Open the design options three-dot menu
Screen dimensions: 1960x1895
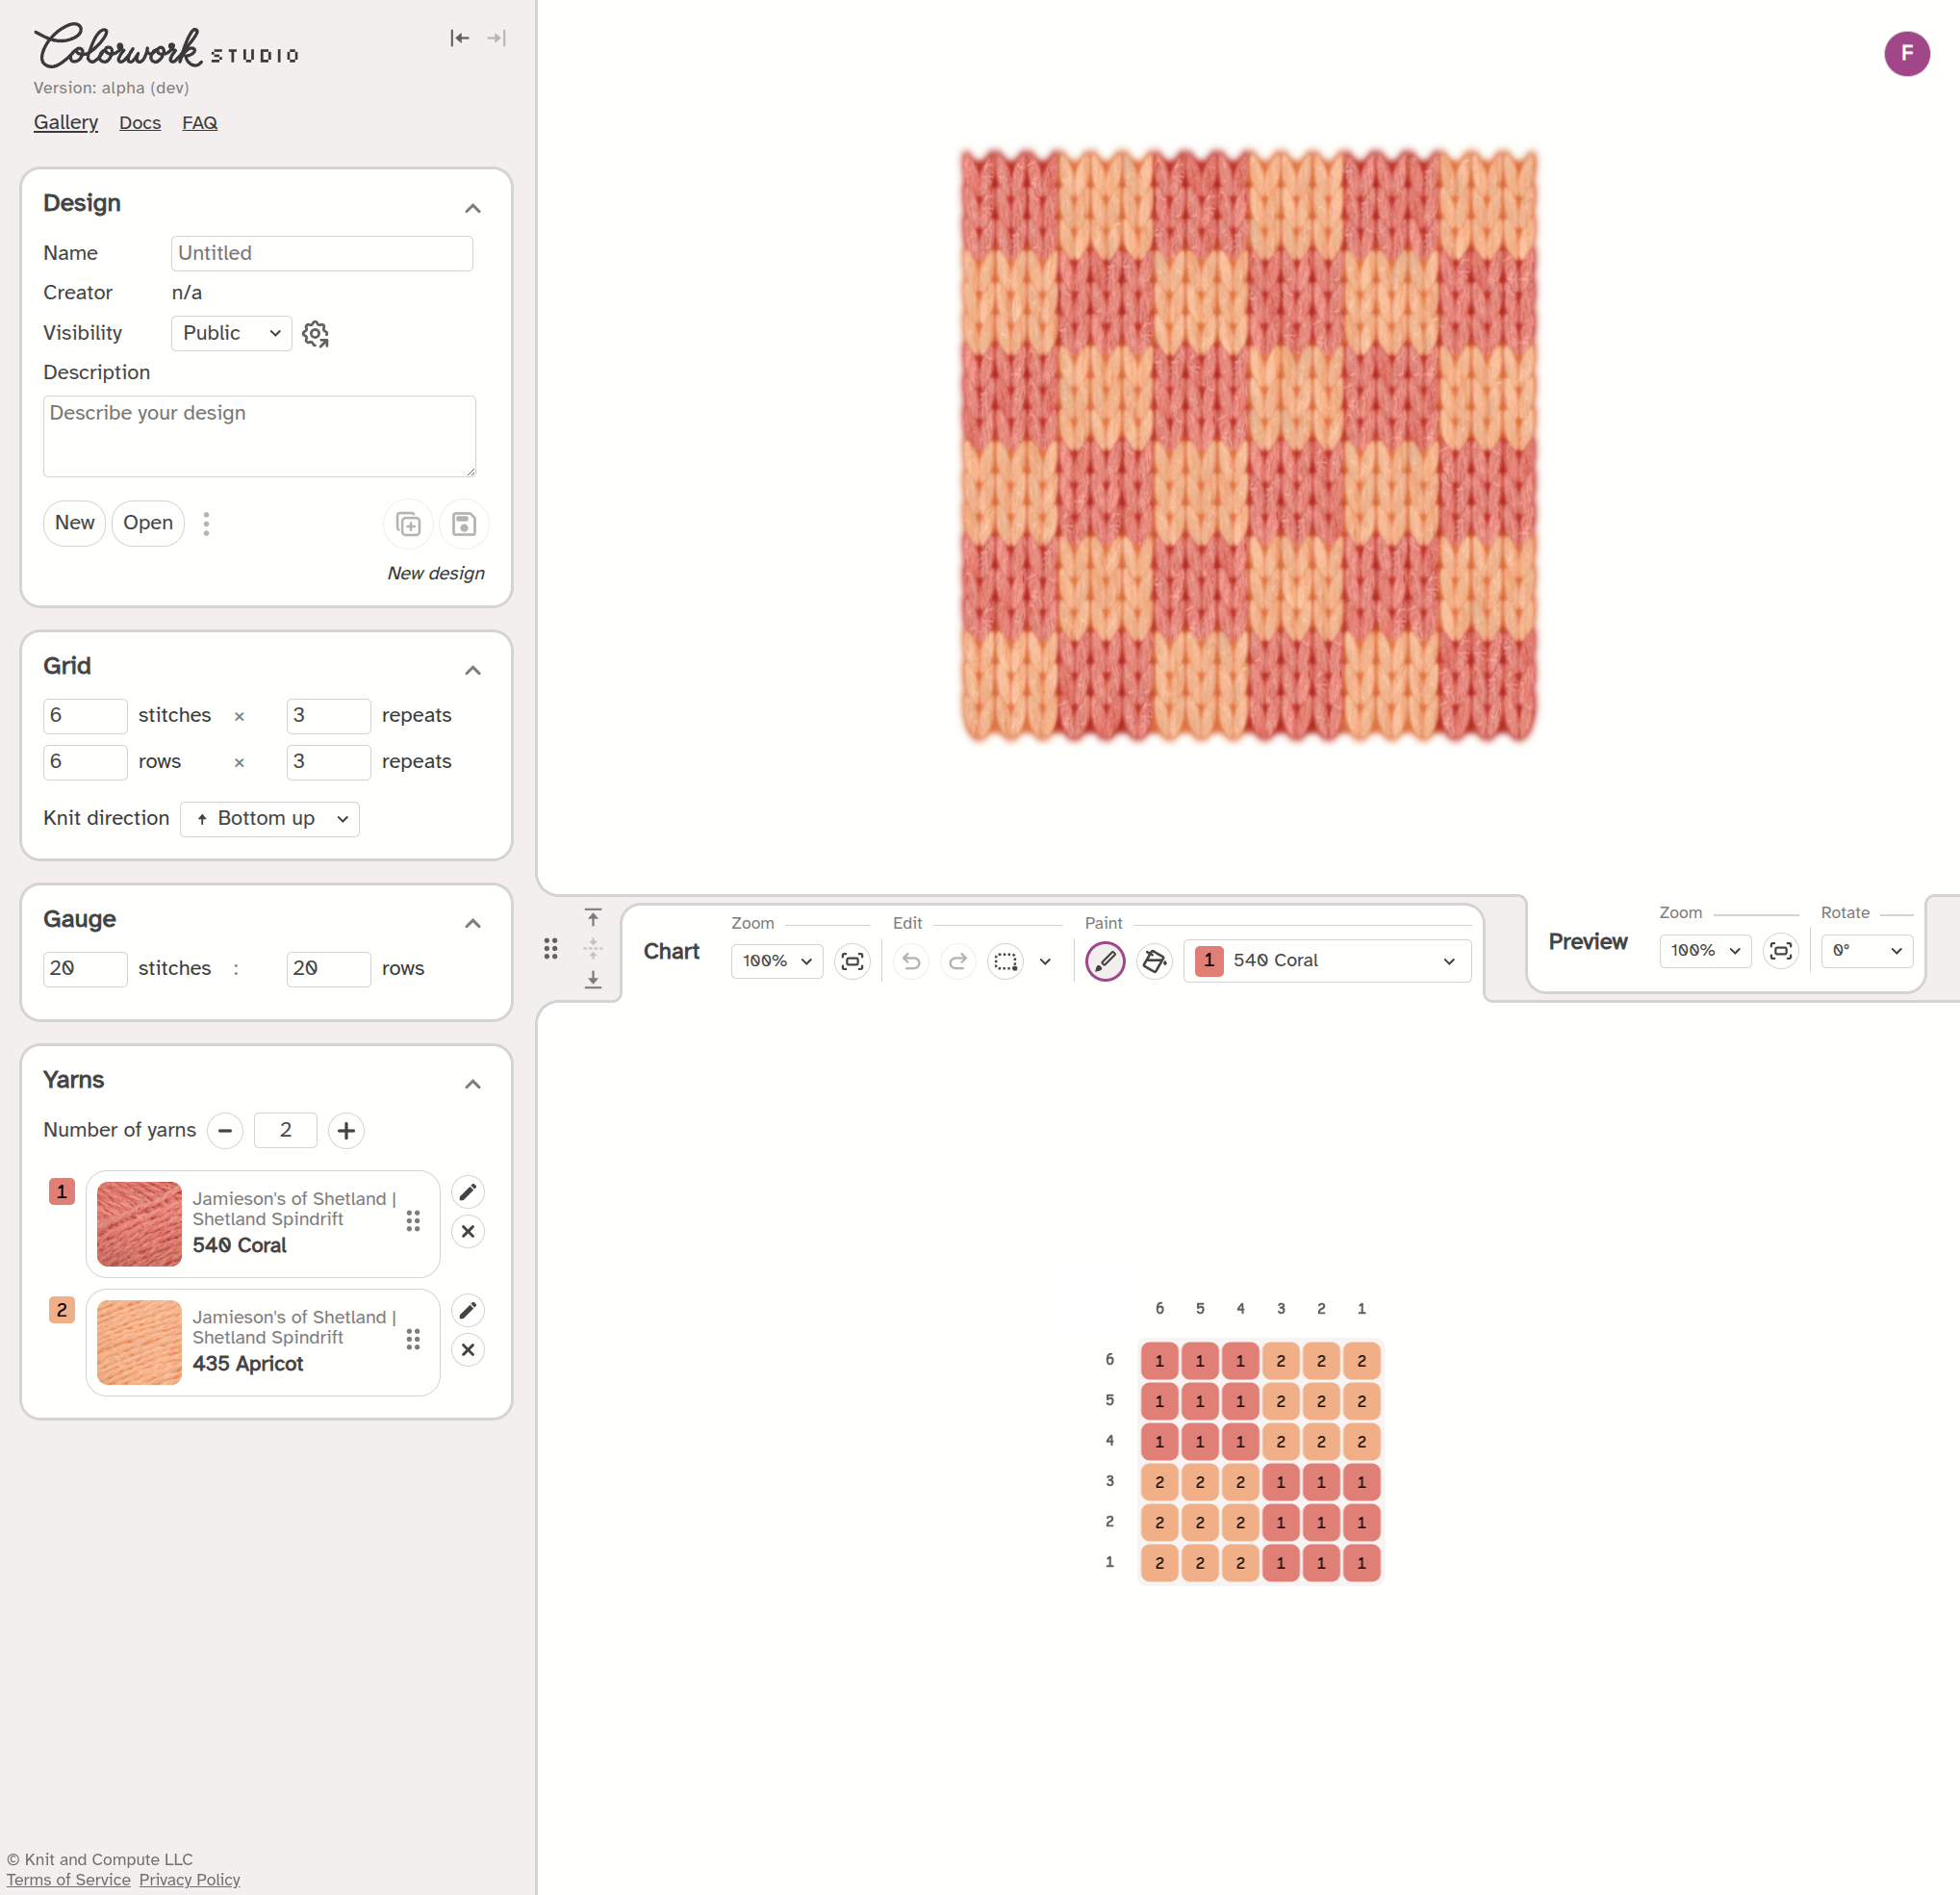pyautogui.click(x=206, y=524)
